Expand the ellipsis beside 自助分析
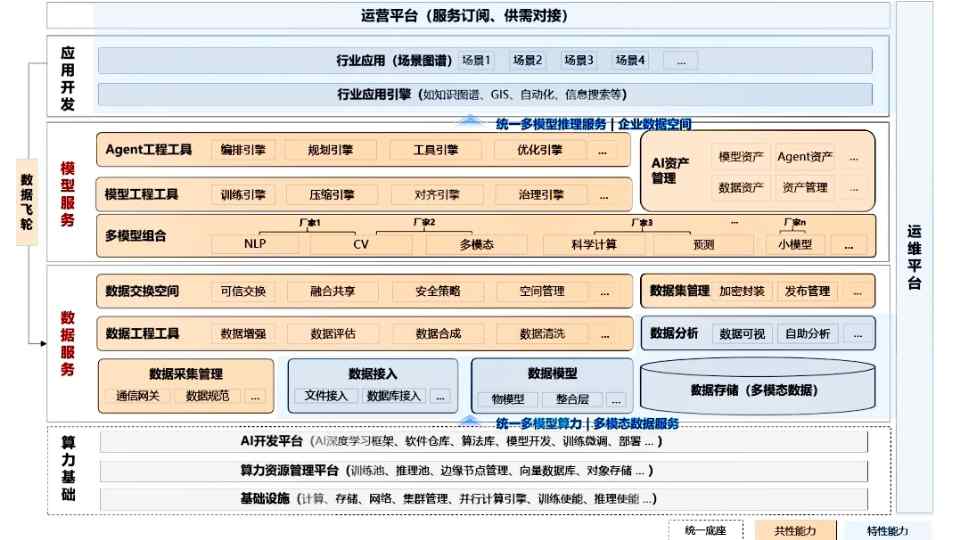 [858, 334]
